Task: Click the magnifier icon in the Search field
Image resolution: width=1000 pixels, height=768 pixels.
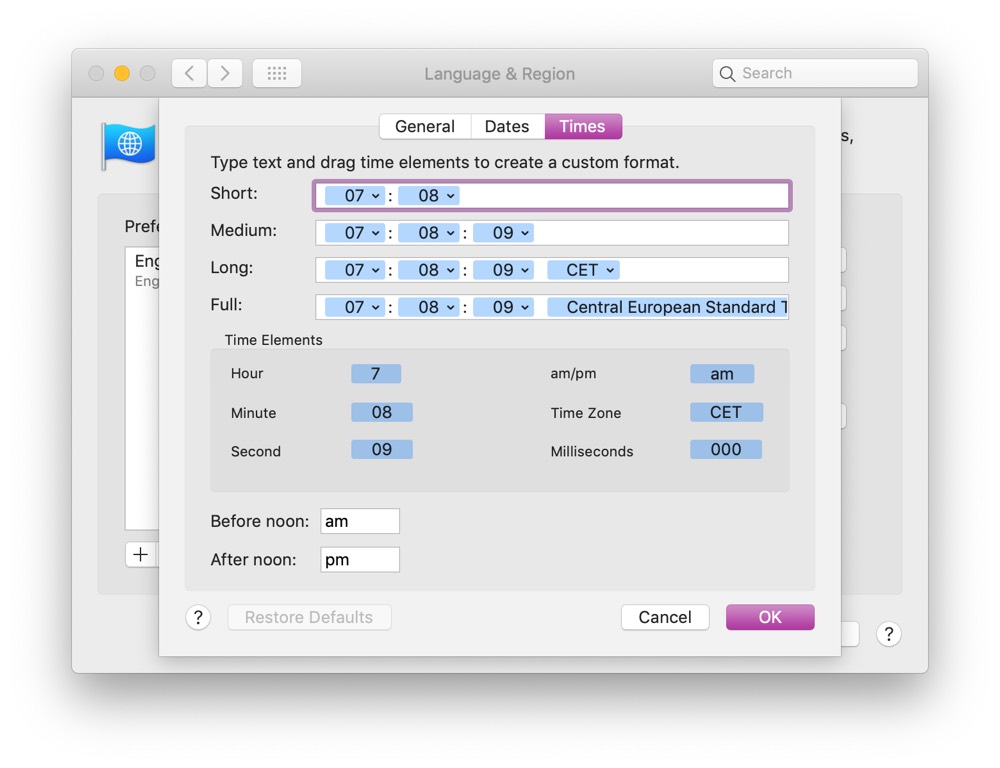Action: (727, 73)
